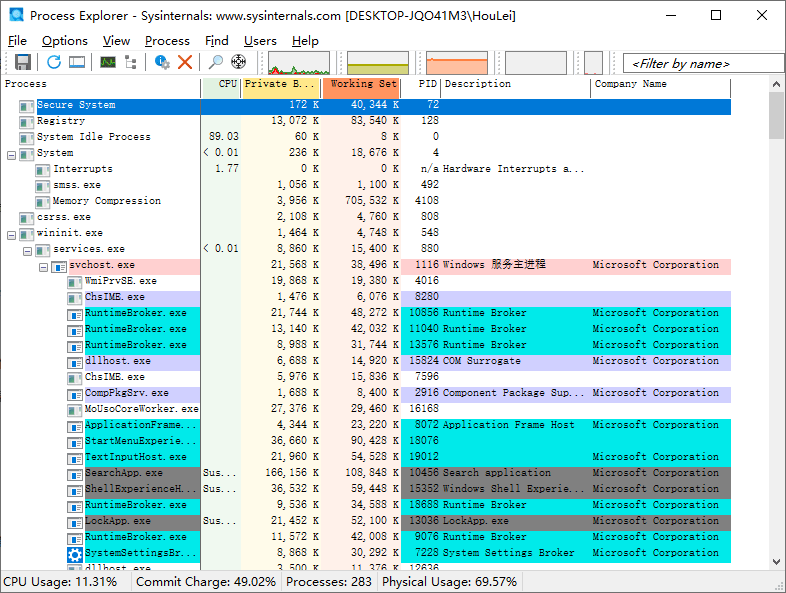Click the svchost.exe process icon

(x=59, y=266)
